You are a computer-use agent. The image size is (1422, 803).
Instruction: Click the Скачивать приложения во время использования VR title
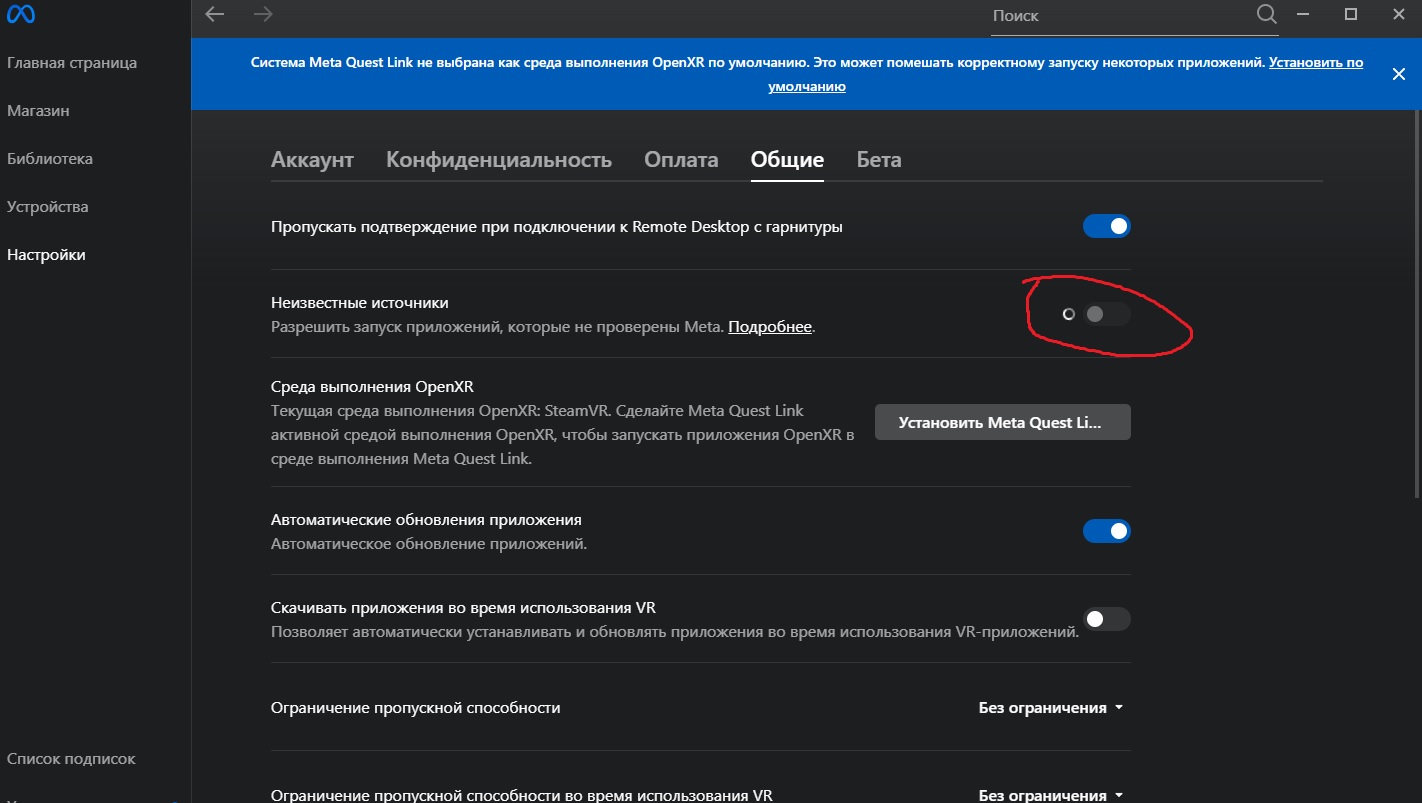tap(463, 608)
